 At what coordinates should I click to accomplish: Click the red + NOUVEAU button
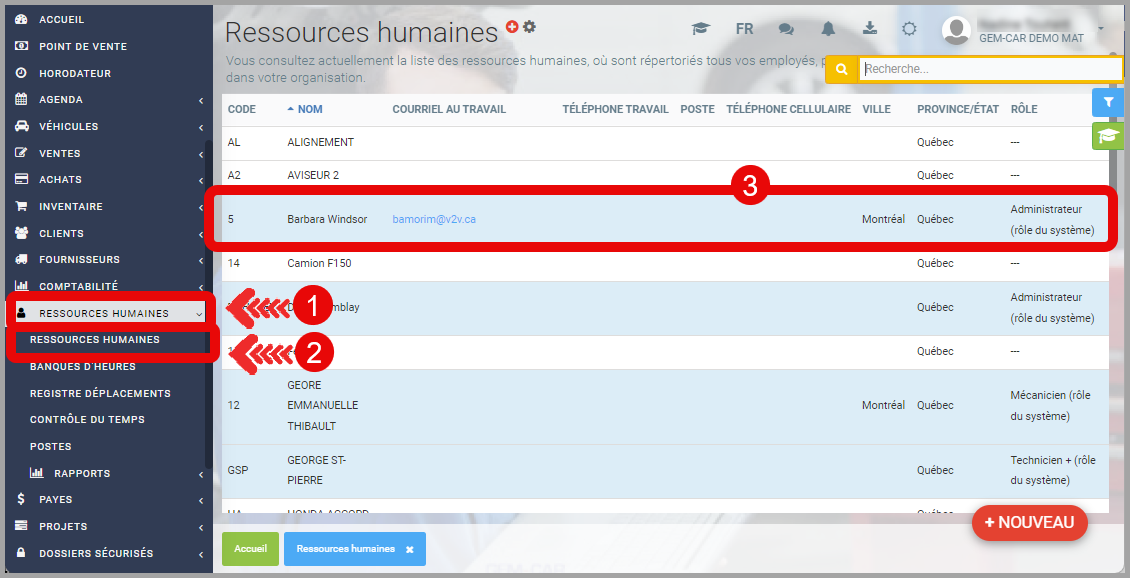(1029, 522)
